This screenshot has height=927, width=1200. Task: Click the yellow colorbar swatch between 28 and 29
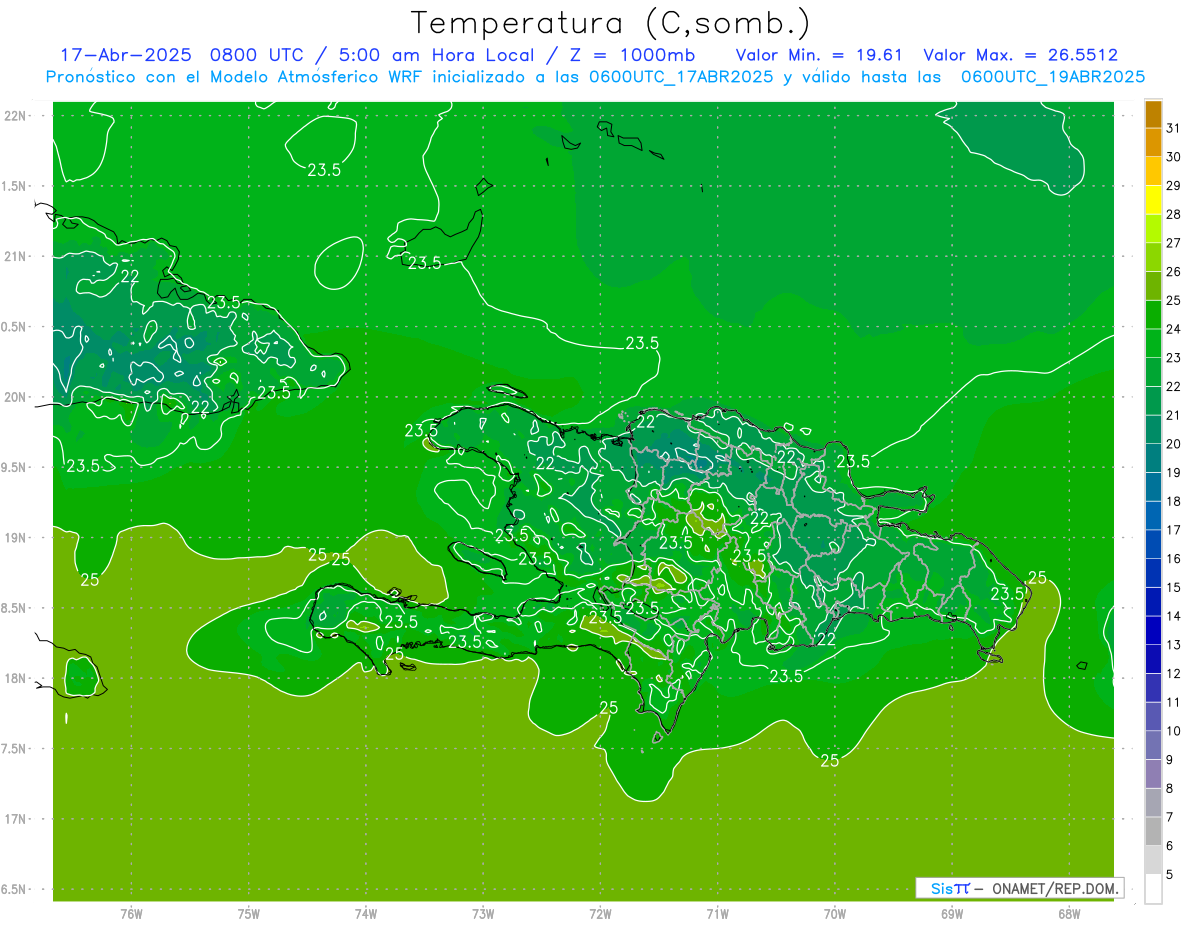coord(1153,200)
